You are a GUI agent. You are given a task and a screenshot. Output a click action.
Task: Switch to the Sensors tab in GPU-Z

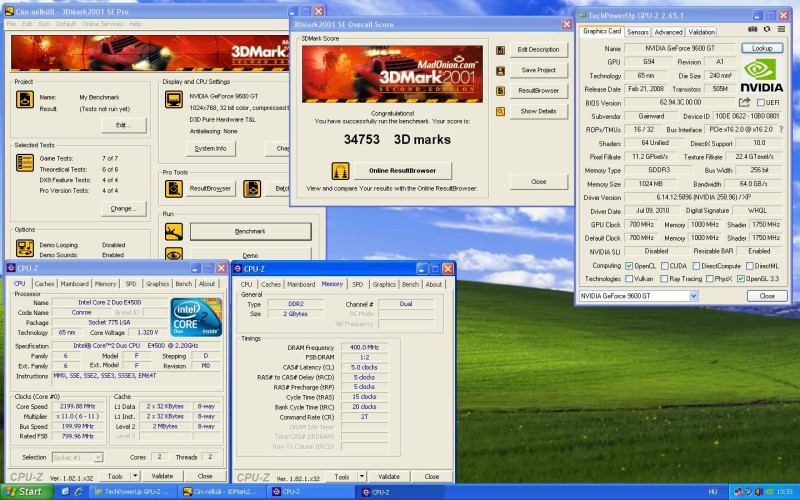coord(637,32)
